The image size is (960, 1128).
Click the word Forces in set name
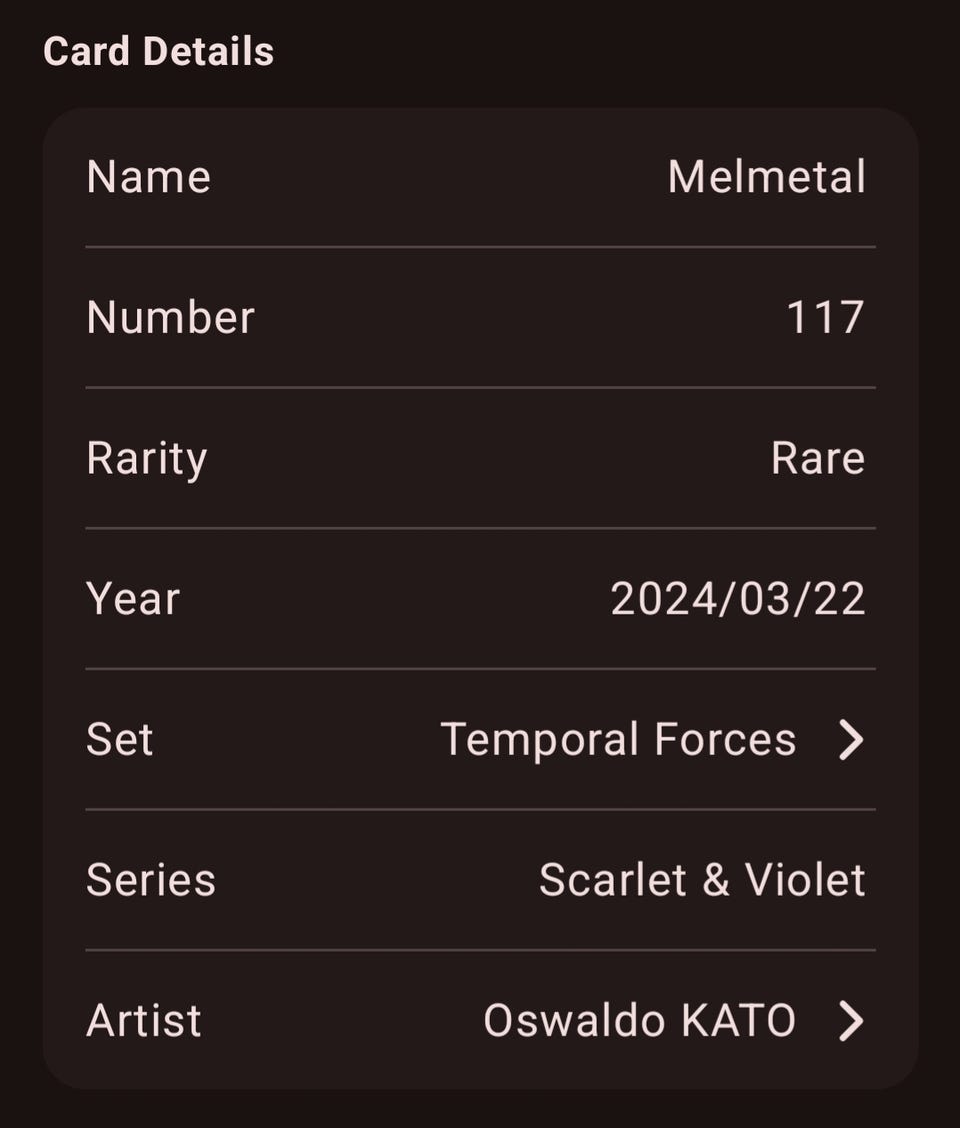click(x=725, y=740)
